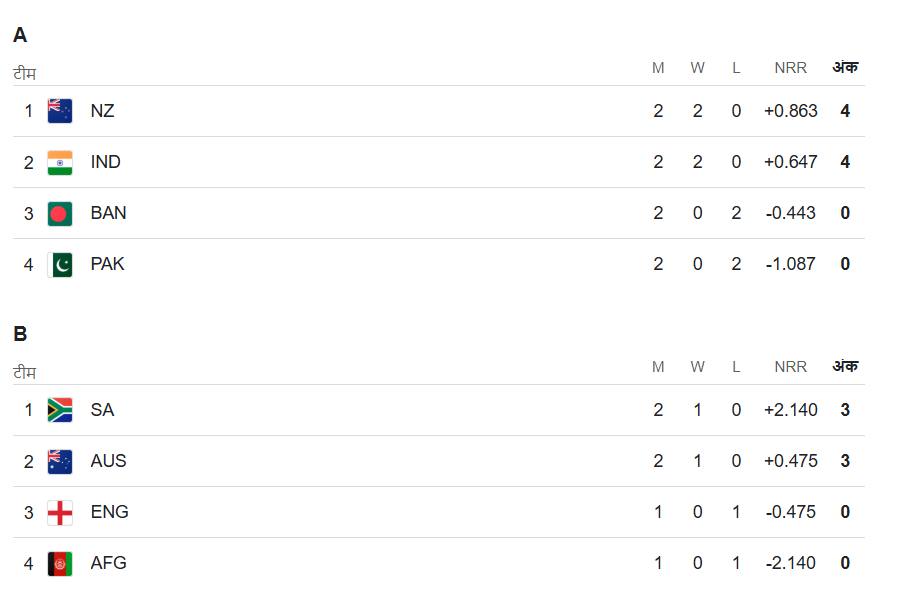Click South Africa's +2.140 NRR value

790,410
